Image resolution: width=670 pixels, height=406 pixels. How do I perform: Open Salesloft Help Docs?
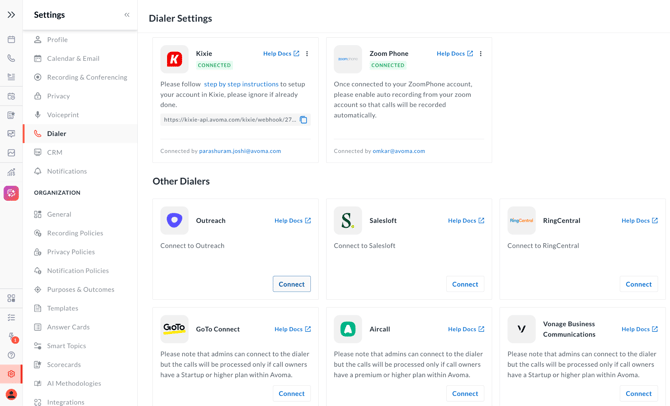pyautogui.click(x=466, y=221)
